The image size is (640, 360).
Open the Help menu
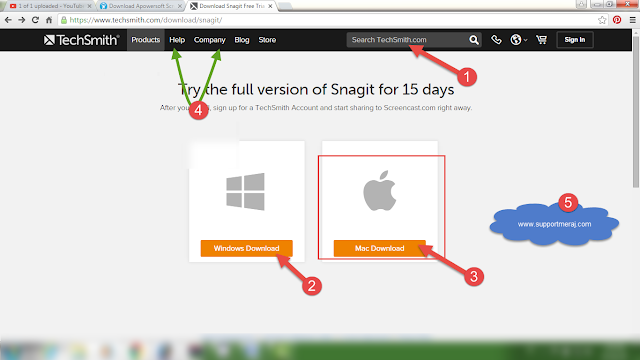[x=177, y=40]
